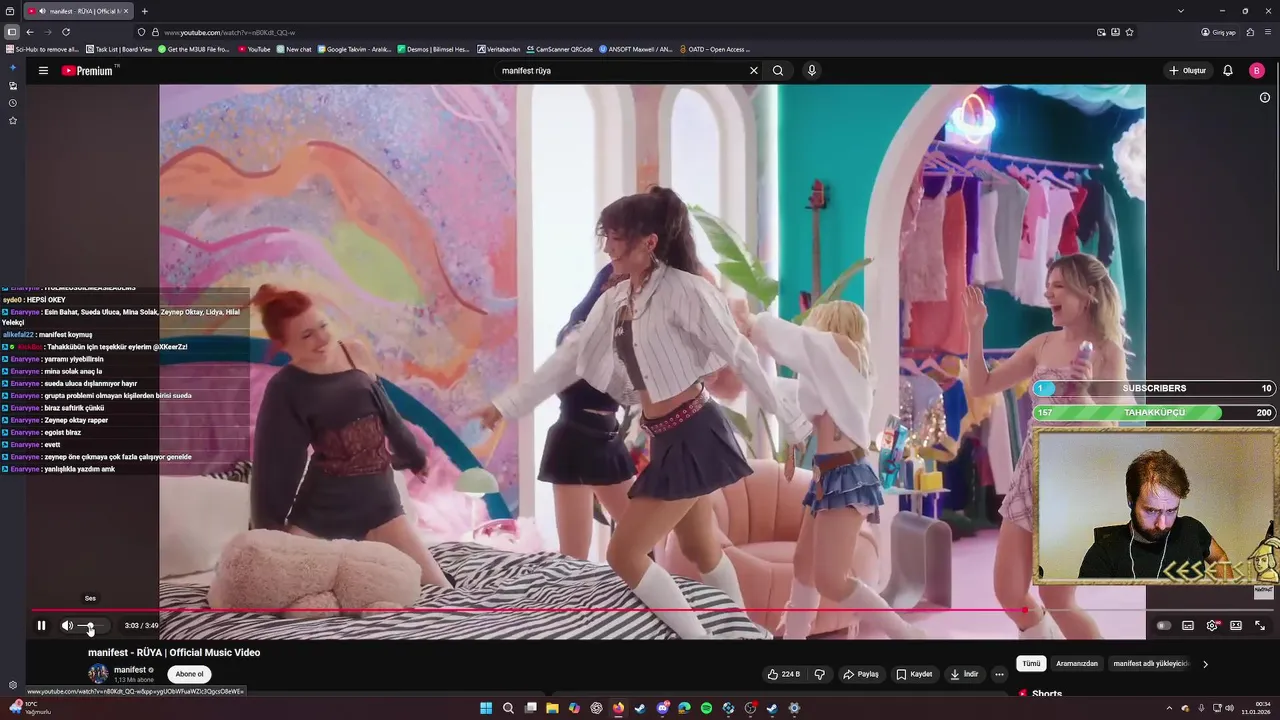The image size is (1280, 720).
Task: Open a new browser tab
Action: [145, 11]
